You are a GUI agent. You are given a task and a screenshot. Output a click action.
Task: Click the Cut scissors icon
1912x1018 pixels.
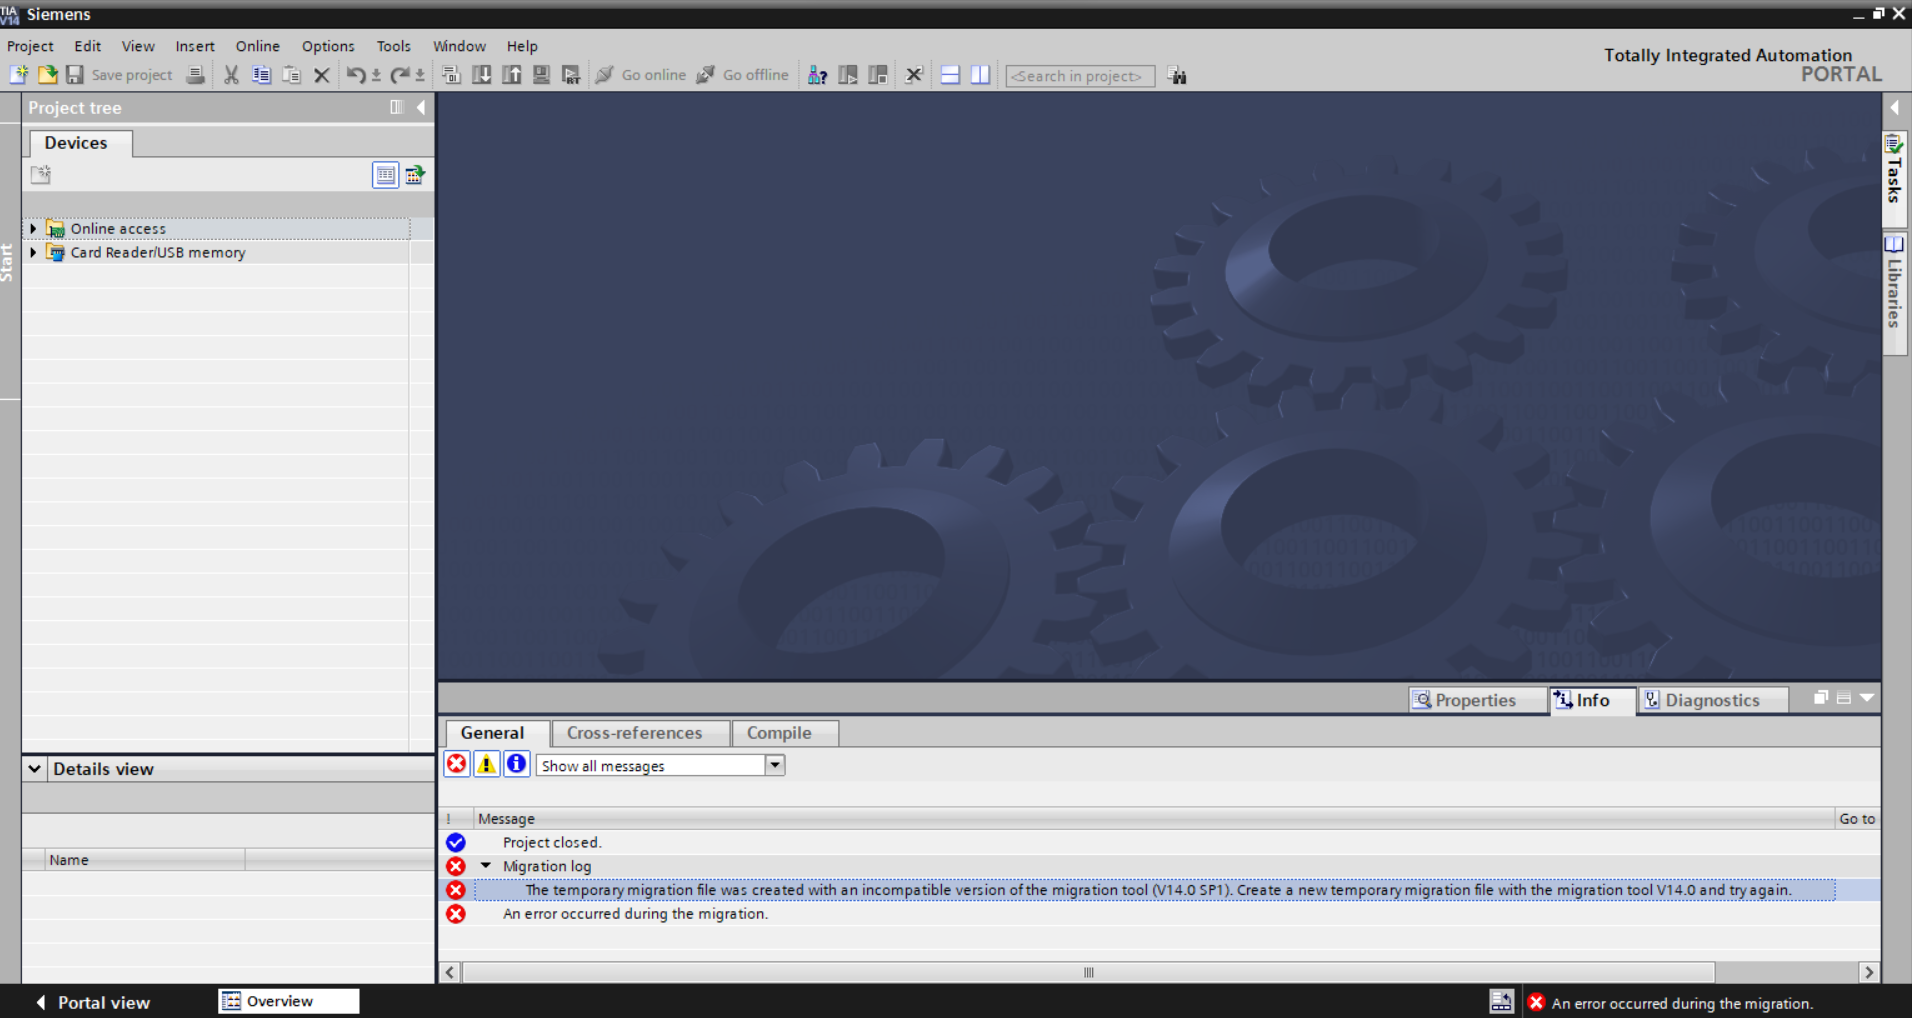231,75
